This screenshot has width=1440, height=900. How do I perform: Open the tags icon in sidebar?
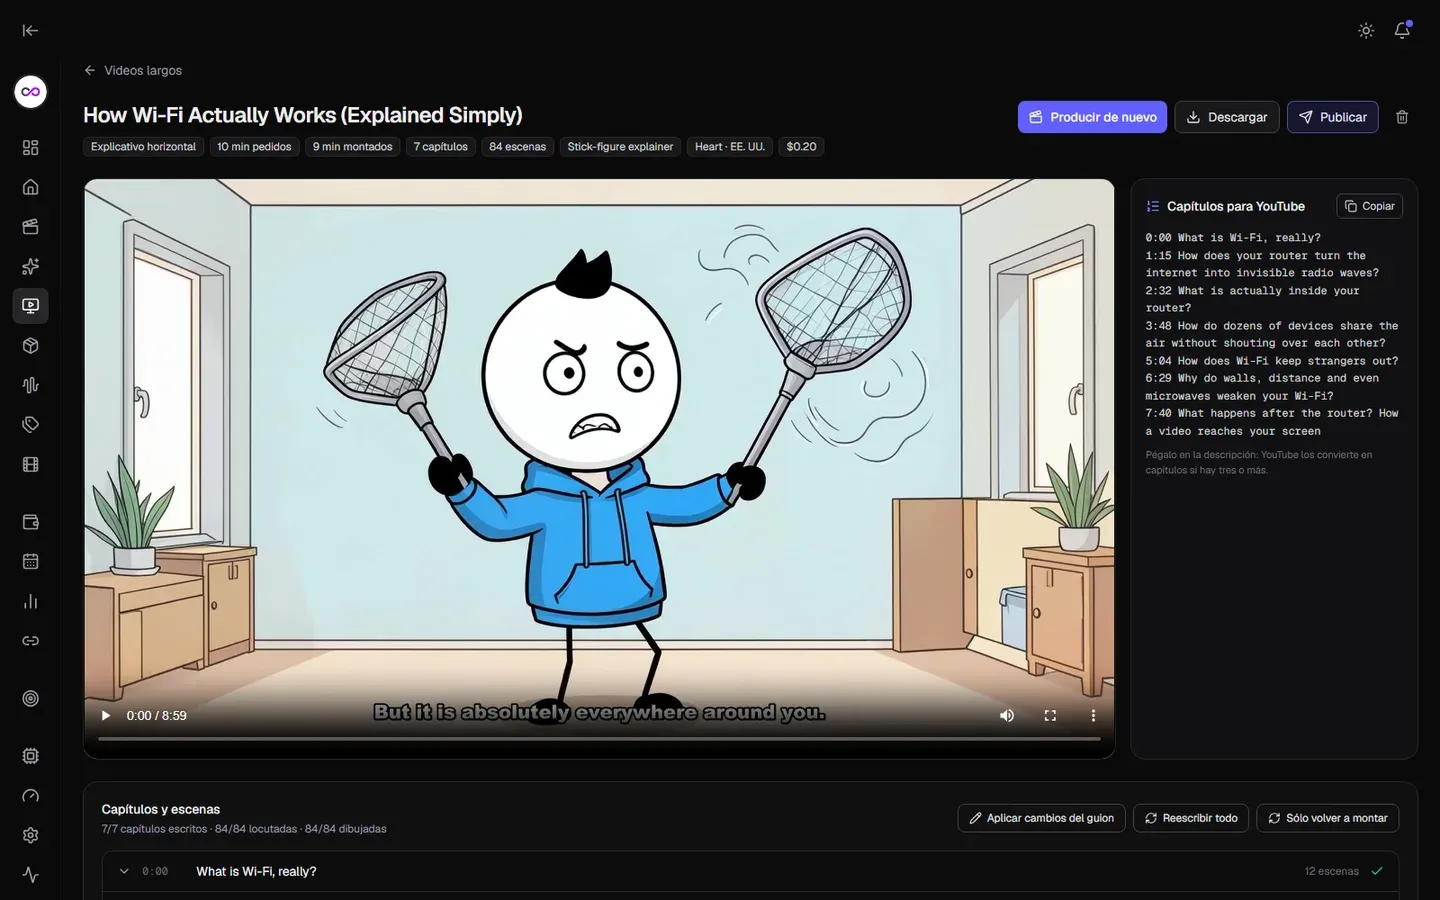31,425
